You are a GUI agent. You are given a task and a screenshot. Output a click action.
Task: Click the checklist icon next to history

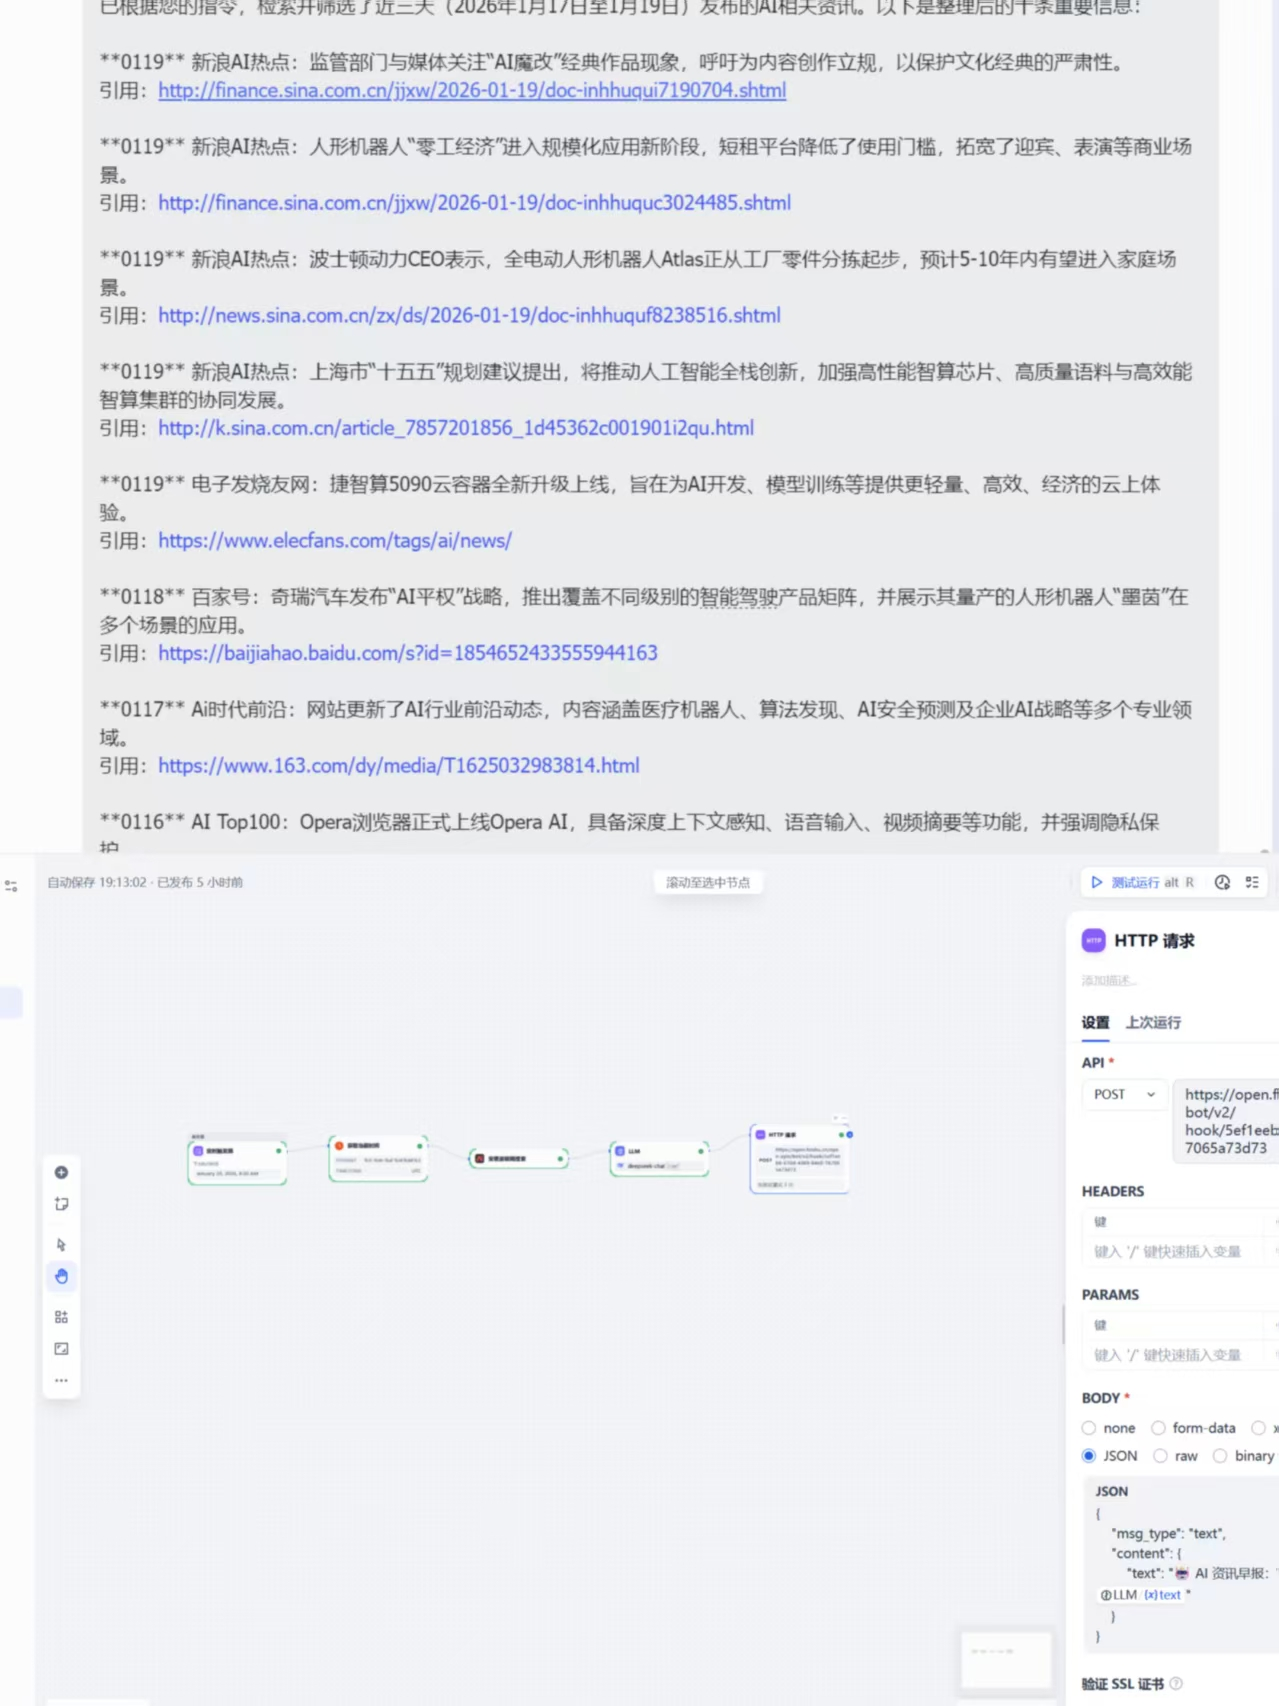[x=1252, y=882]
